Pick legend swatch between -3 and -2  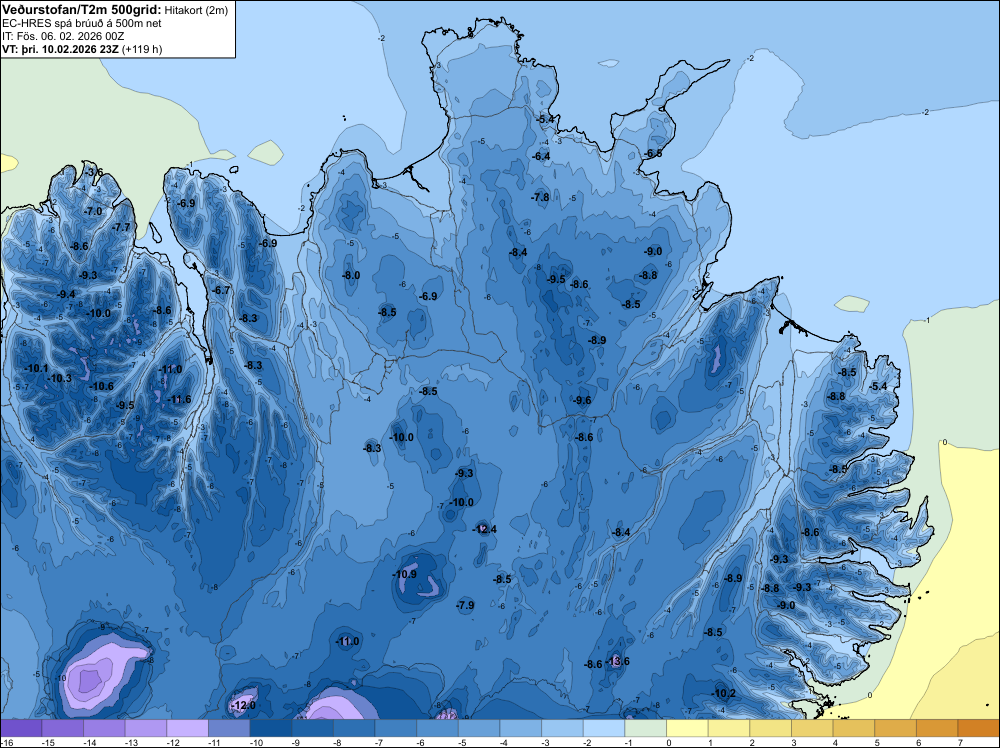[562, 728]
